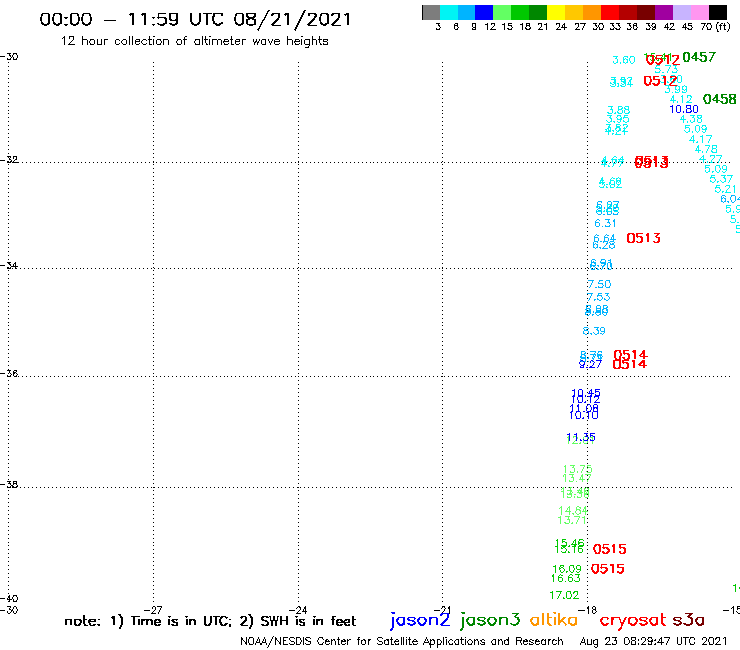Click the yellow swatch in wave height legend
The height and width of the screenshot is (650, 740).
[x=556, y=12]
